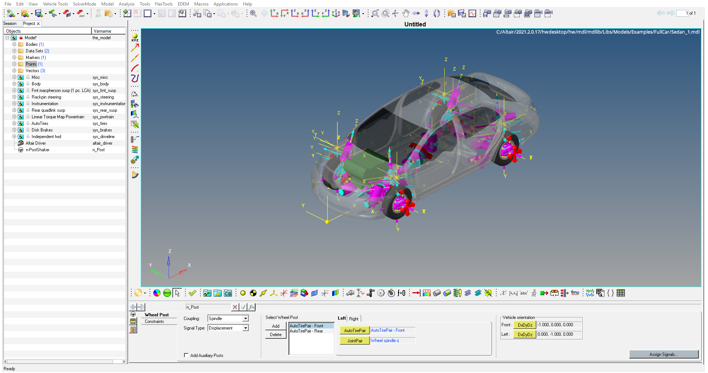Viewport: 708px width, 373px height.
Task: Click the Assign Signals button
Action: (x=663, y=354)
